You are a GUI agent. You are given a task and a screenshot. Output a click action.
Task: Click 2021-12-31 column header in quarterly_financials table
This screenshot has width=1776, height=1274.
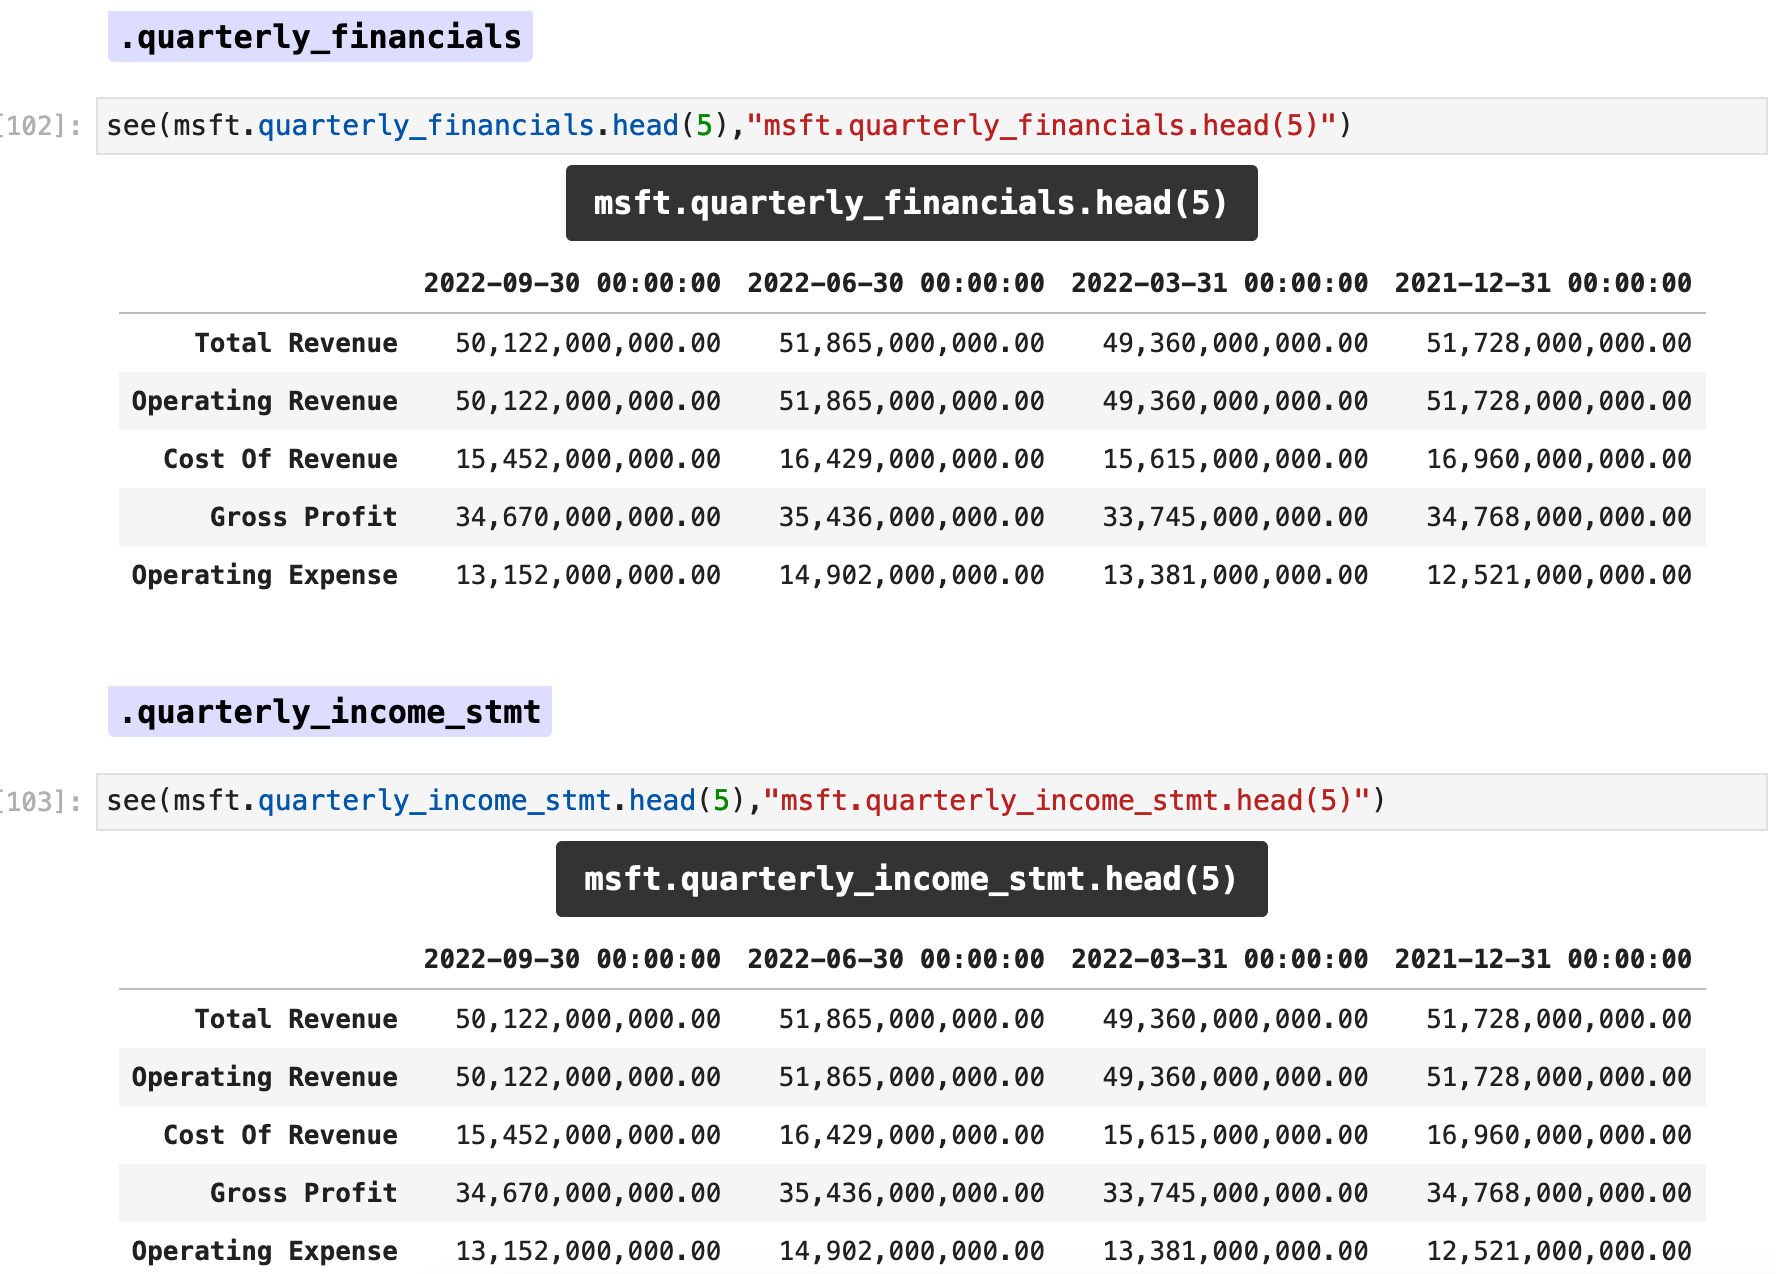tap(1543, 283)
